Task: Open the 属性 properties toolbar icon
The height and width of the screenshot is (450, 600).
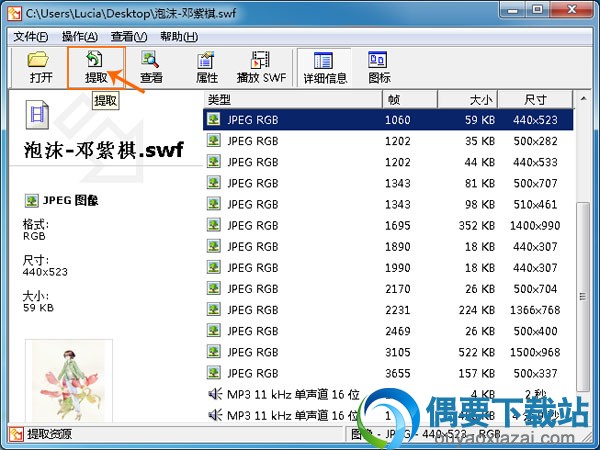Action: [x=207, y=67]
